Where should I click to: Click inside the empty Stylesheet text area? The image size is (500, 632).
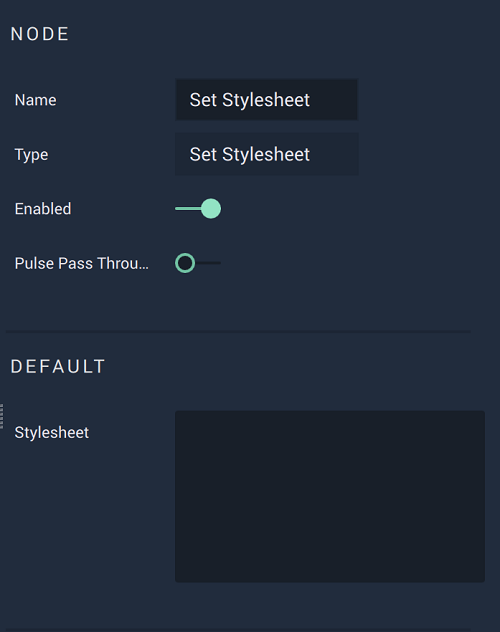coord(330,496)
